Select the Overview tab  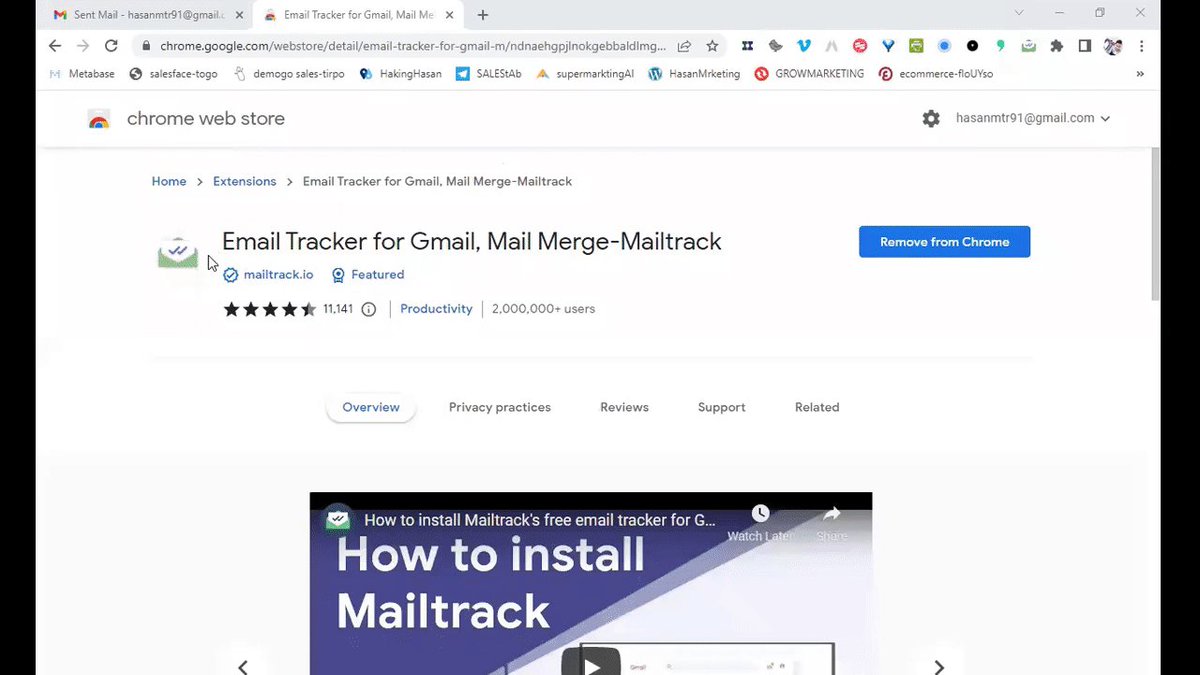pyautogui.click(x=371, y=407)
